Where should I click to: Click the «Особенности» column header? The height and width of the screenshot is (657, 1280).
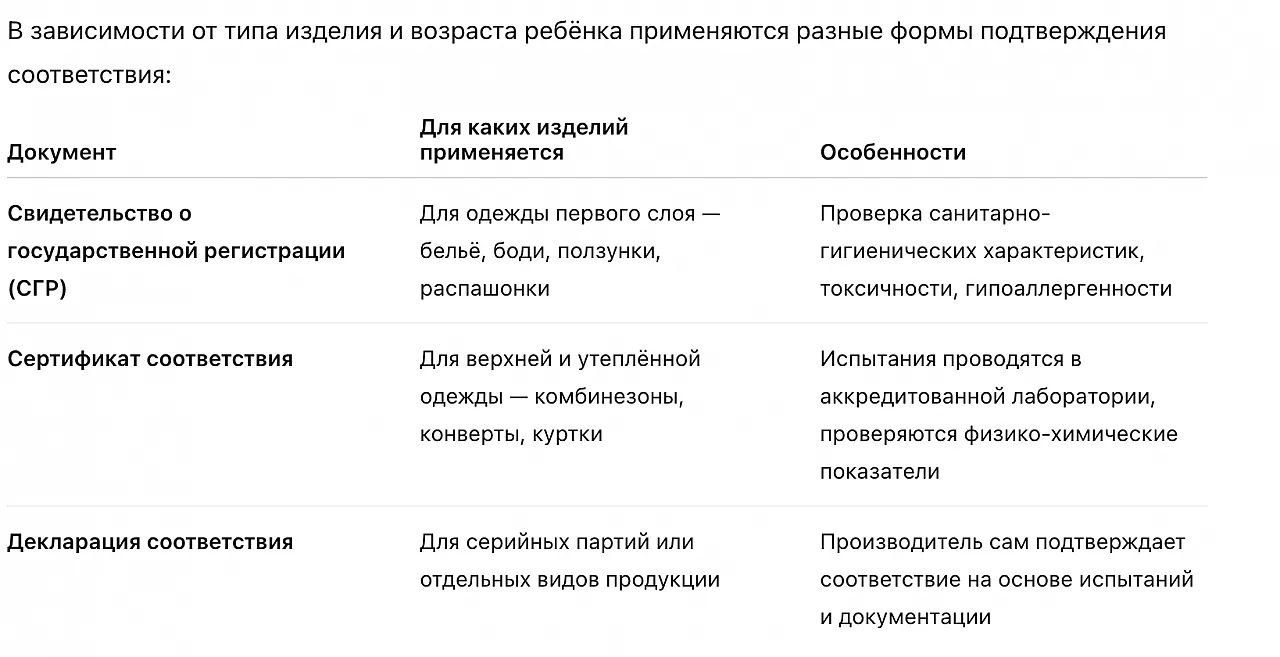pos(892,153)
